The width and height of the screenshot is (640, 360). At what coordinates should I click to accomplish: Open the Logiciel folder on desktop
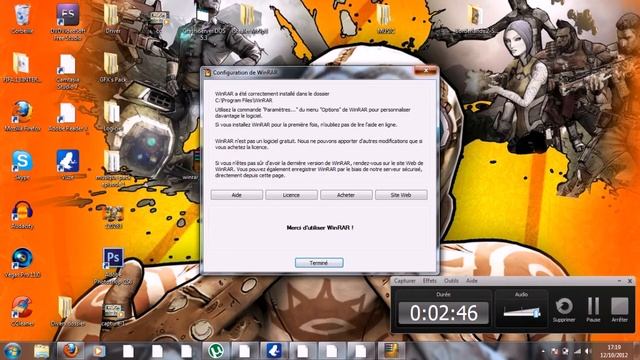(112, 116)
